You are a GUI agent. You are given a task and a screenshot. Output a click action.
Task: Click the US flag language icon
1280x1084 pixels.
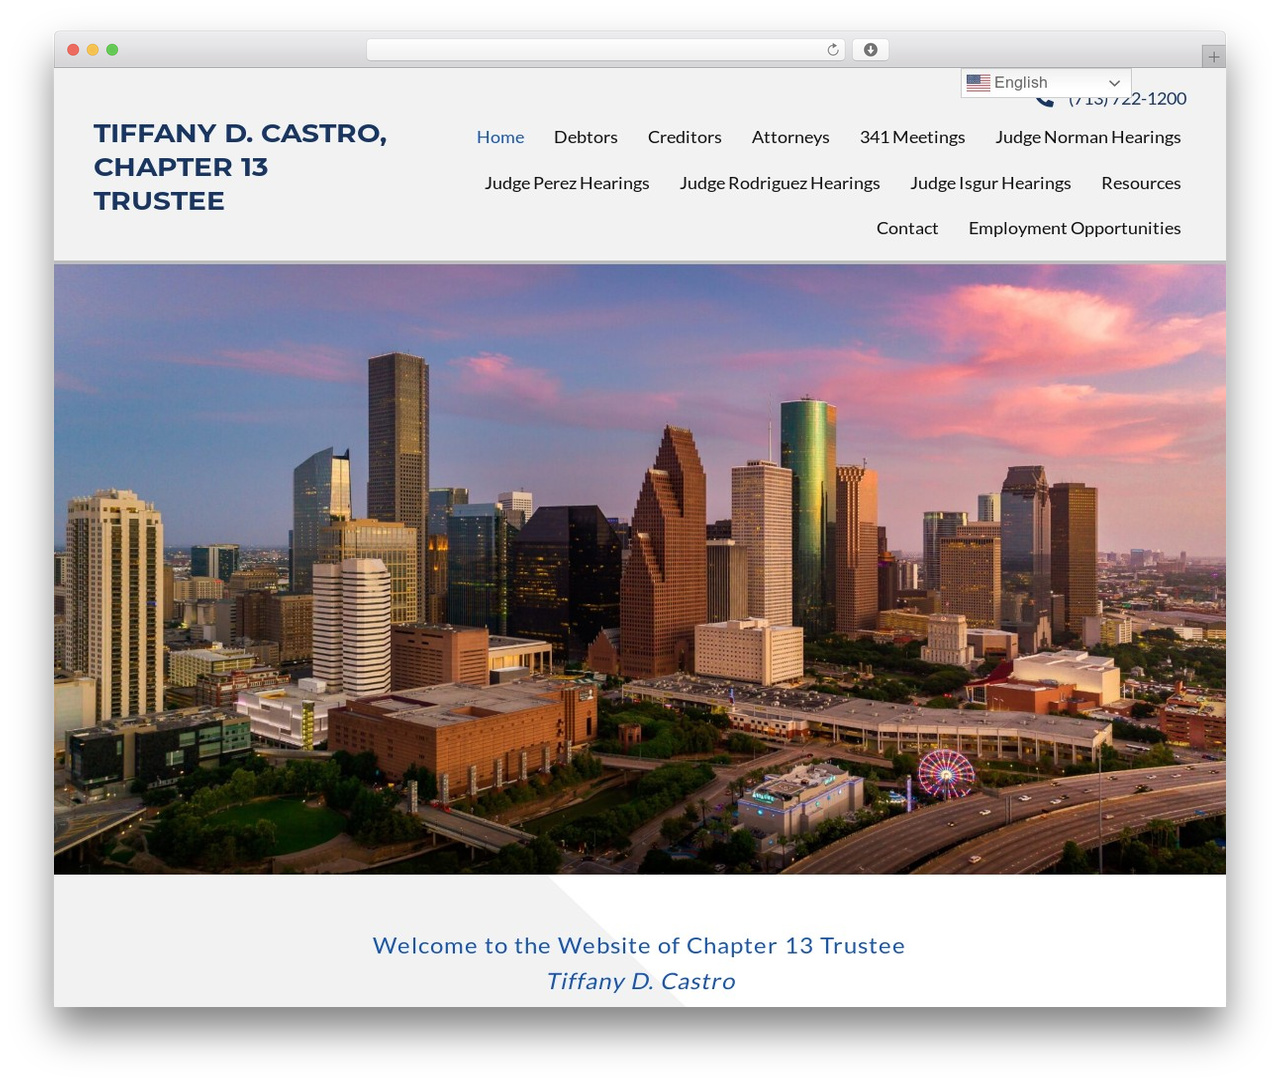(978, 83)
